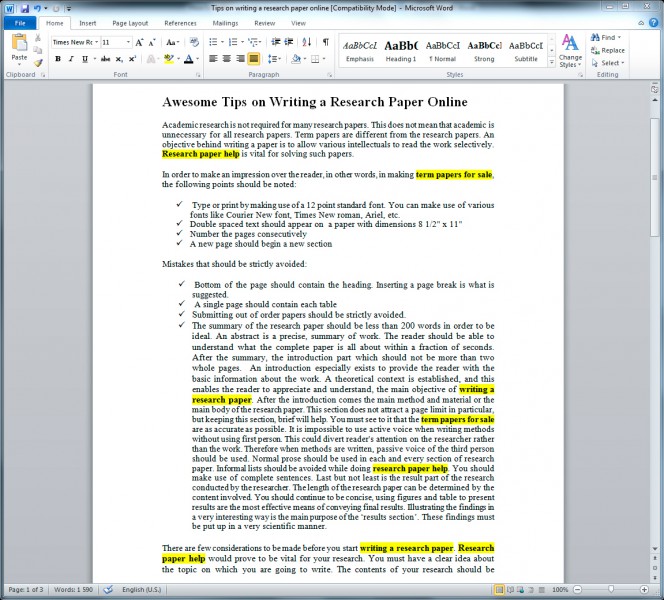
Task: Click the Numbering list icon
Action: pos(233,42)
